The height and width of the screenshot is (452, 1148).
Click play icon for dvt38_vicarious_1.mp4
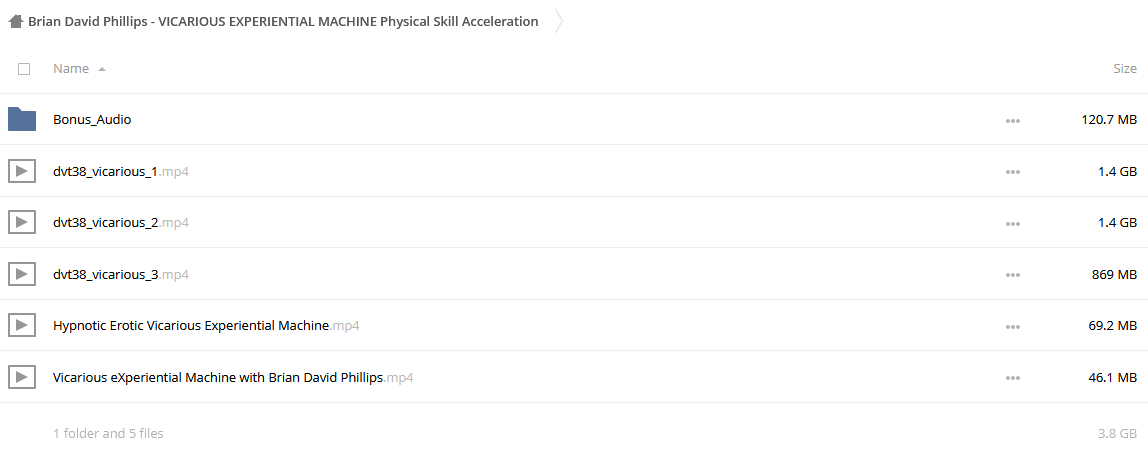click(x=22, y=171)
